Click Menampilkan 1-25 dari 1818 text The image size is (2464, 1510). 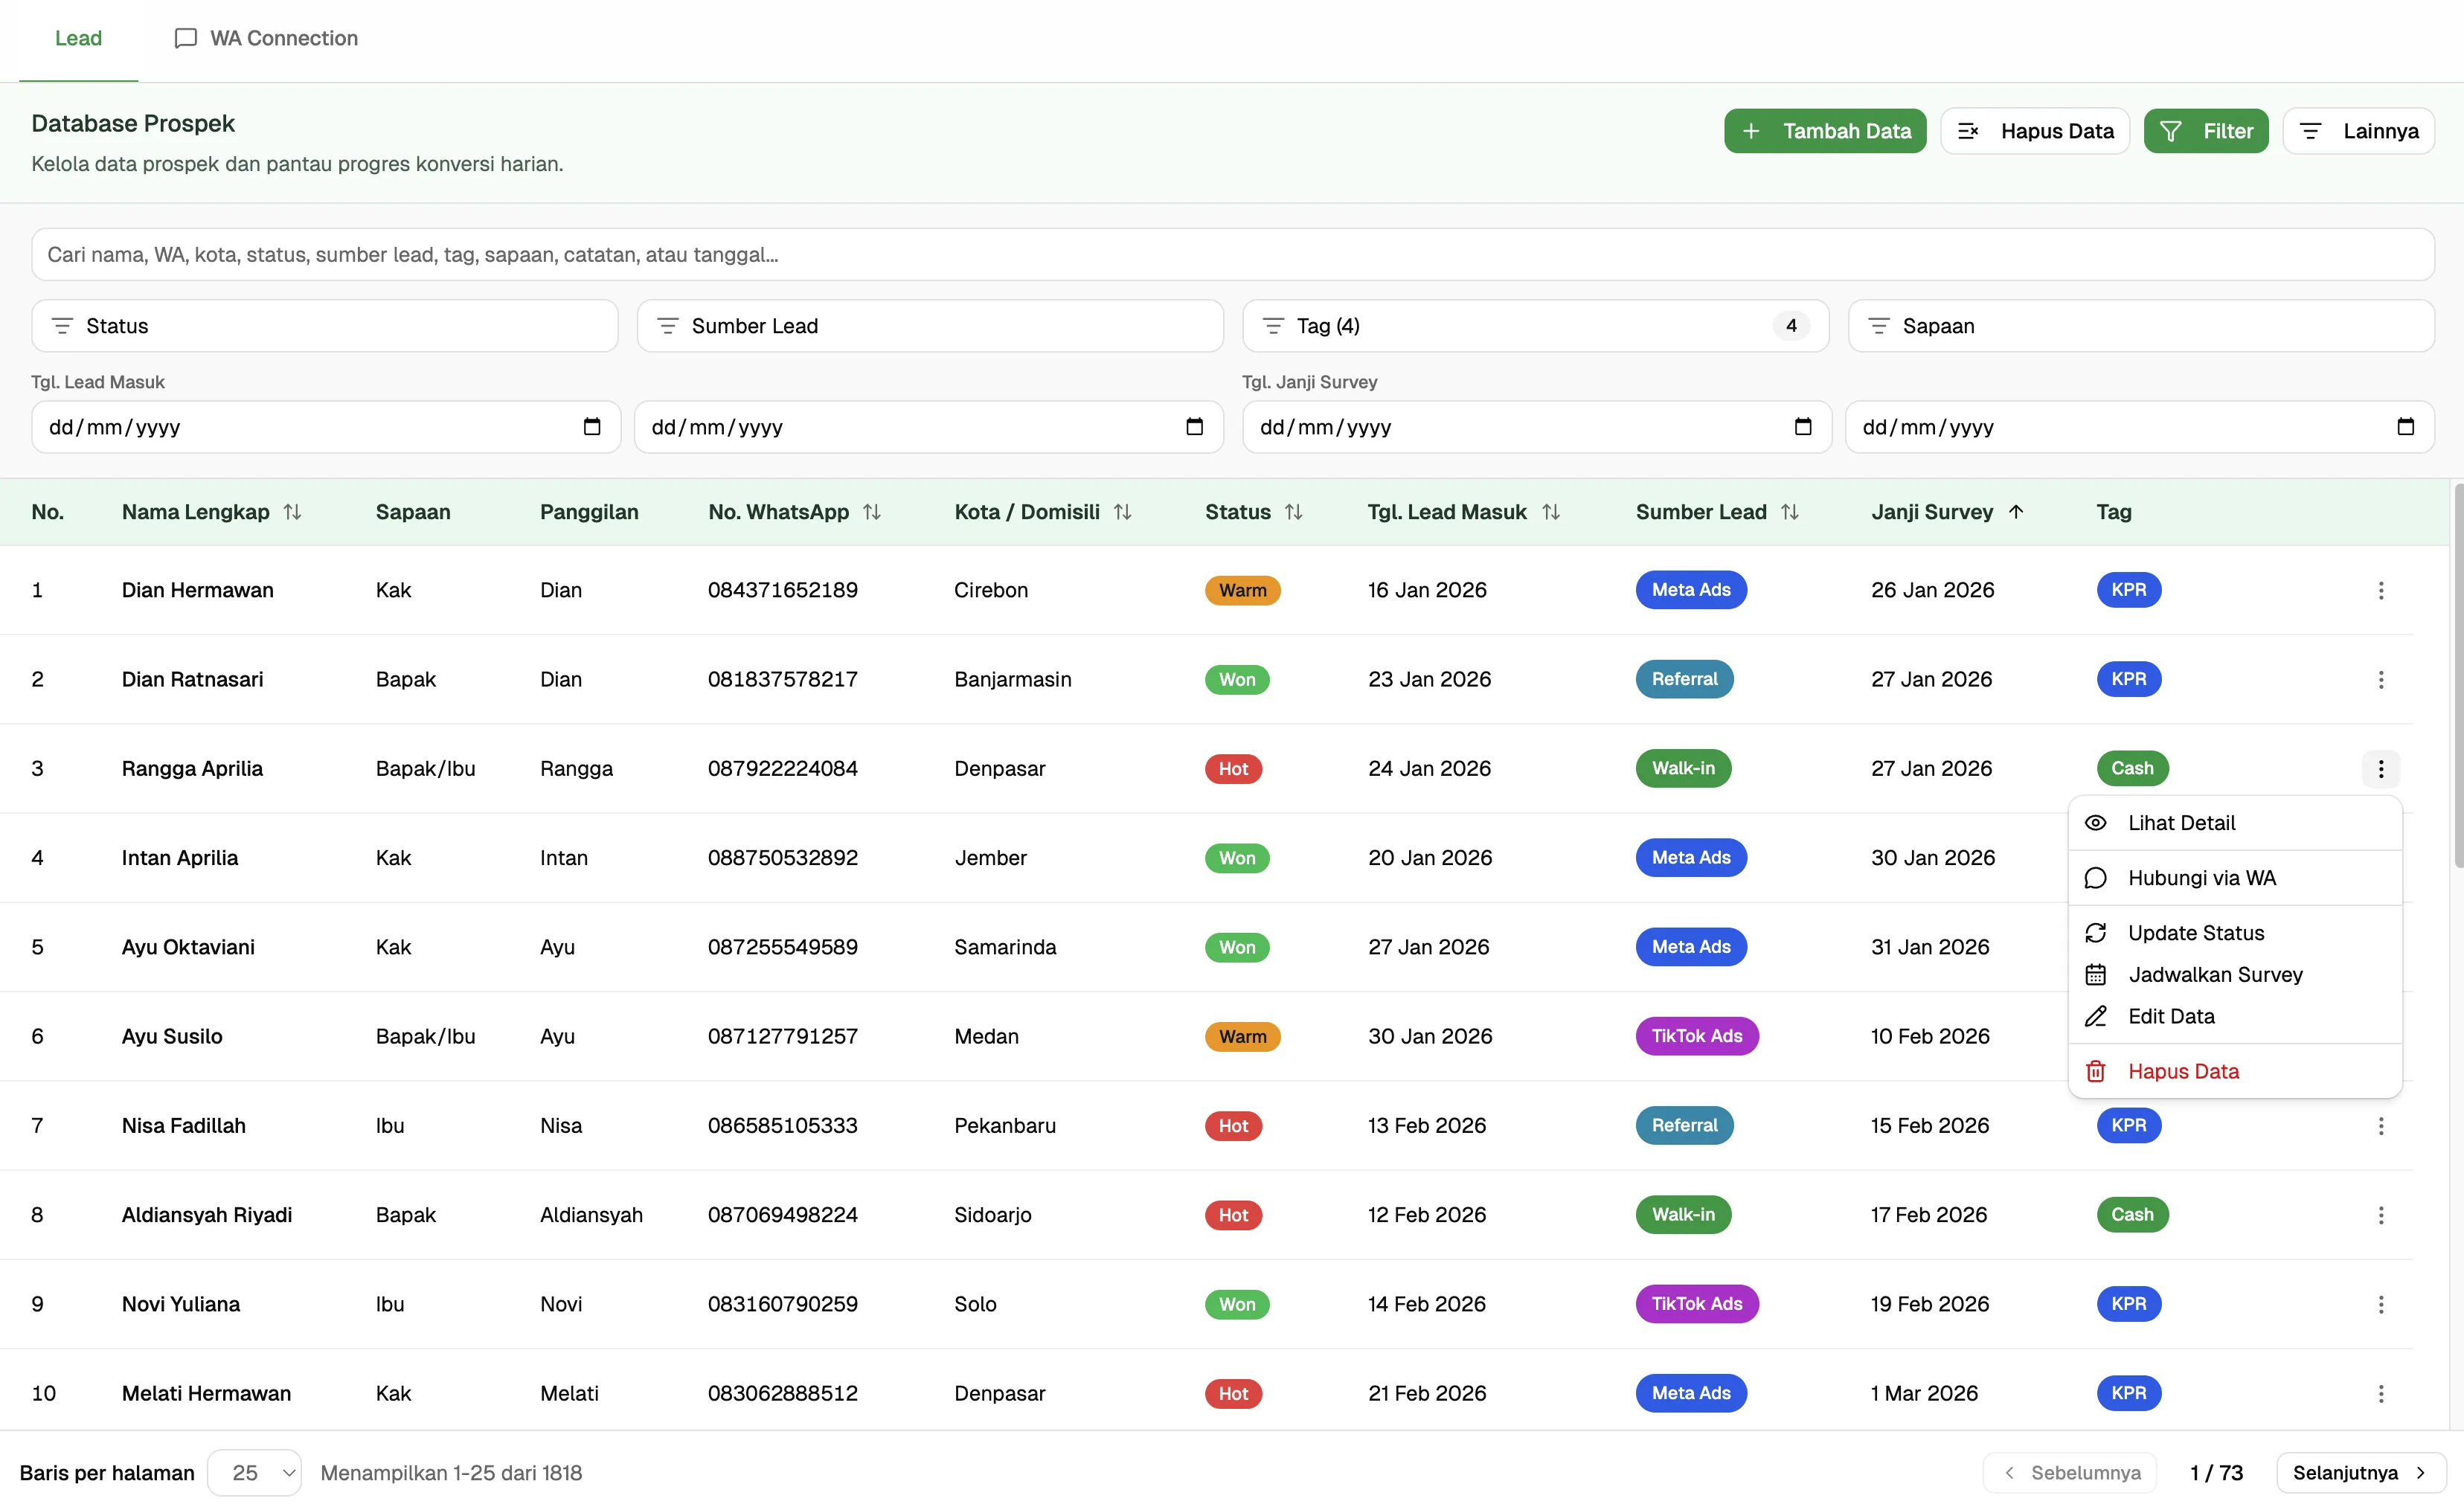tap(451, 1472)
